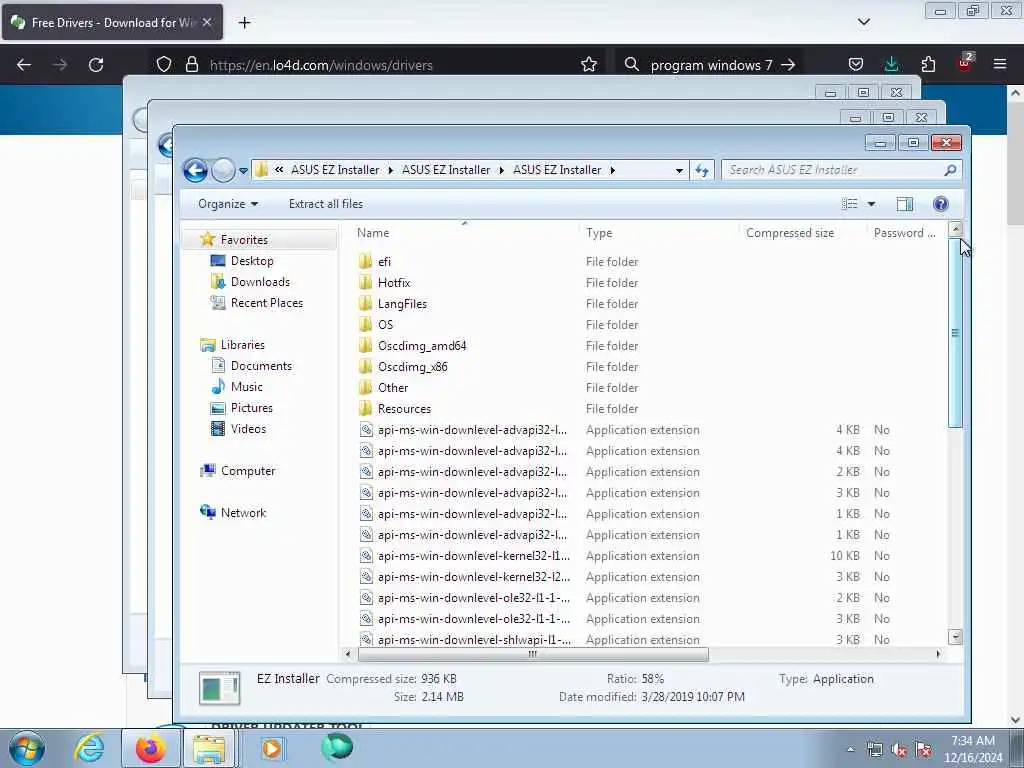Screen dimensions: 1024x768
Task: Open recent locations dropdown beside navigation arrows
Action: click(x=243, y=171)
